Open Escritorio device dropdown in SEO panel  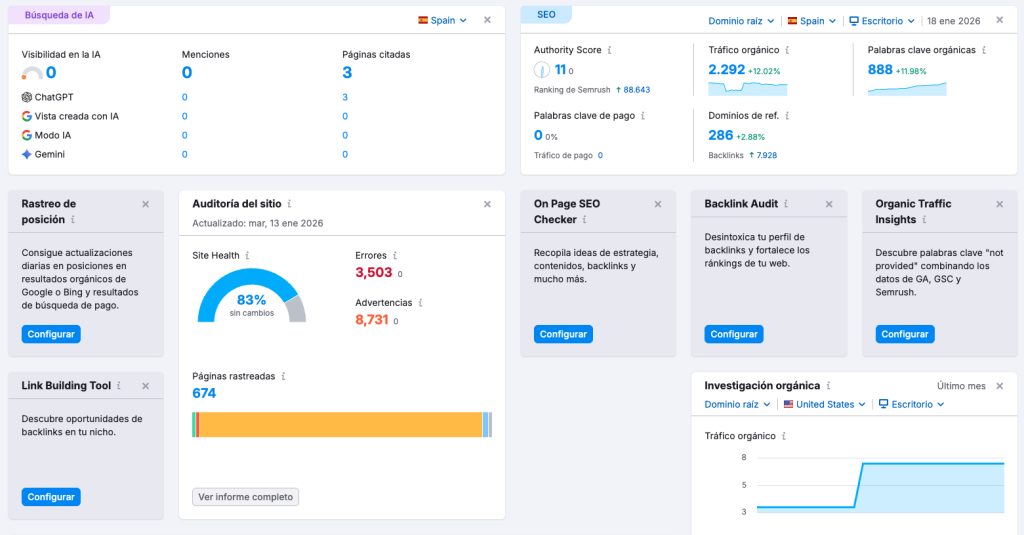tap(882, 21)
